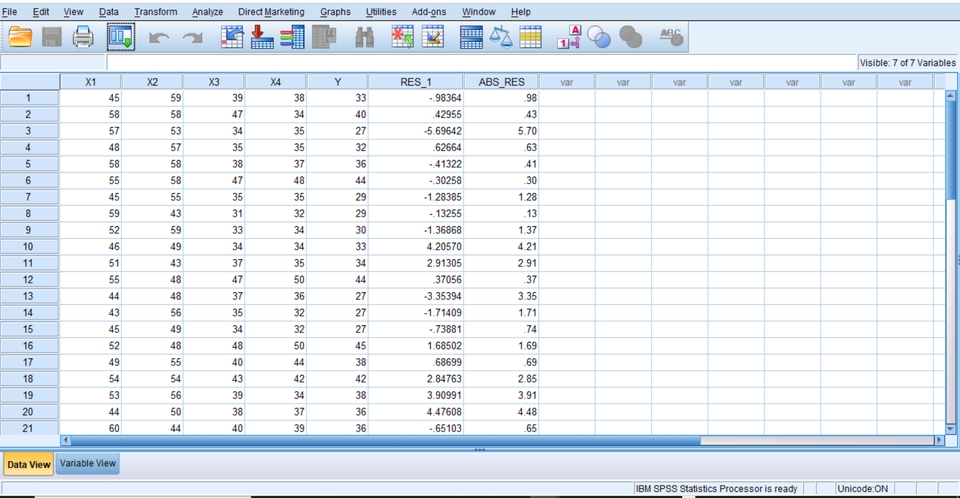Click the Redo arrow icon
The height and width of the screenshot is (498, 960).
pos(193,38)
